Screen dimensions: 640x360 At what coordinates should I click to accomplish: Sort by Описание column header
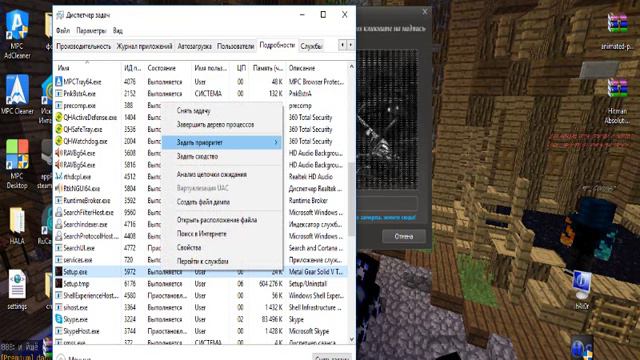tap(317, 68)
